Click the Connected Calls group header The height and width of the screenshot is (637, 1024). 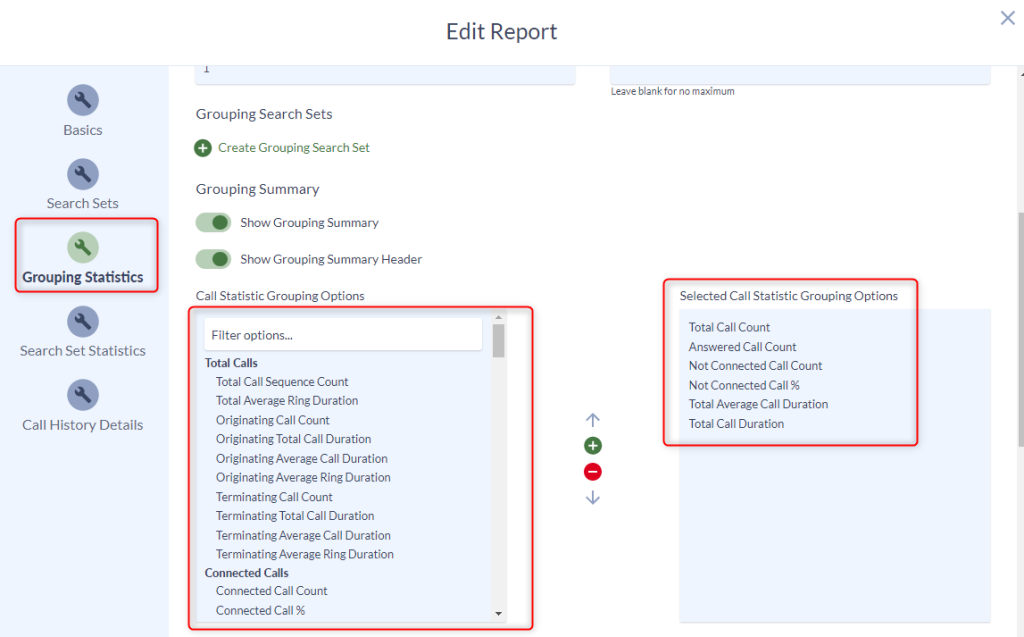[247, 573]
